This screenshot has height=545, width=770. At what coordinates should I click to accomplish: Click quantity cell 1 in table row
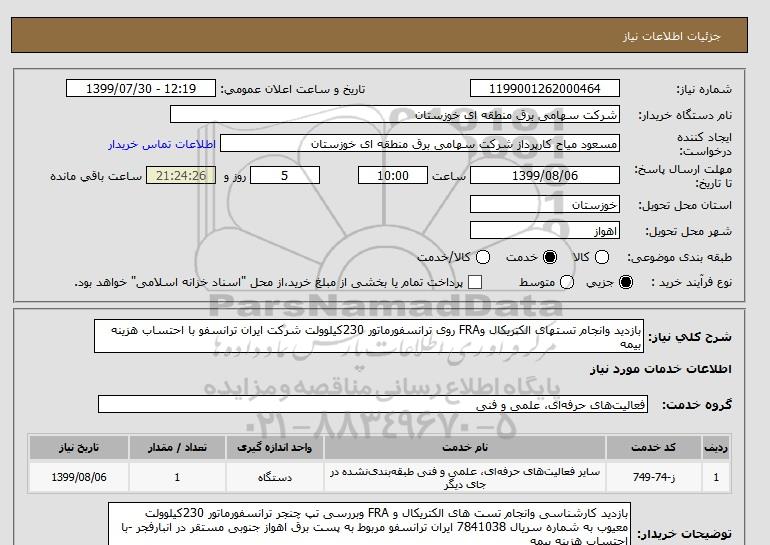177,477
